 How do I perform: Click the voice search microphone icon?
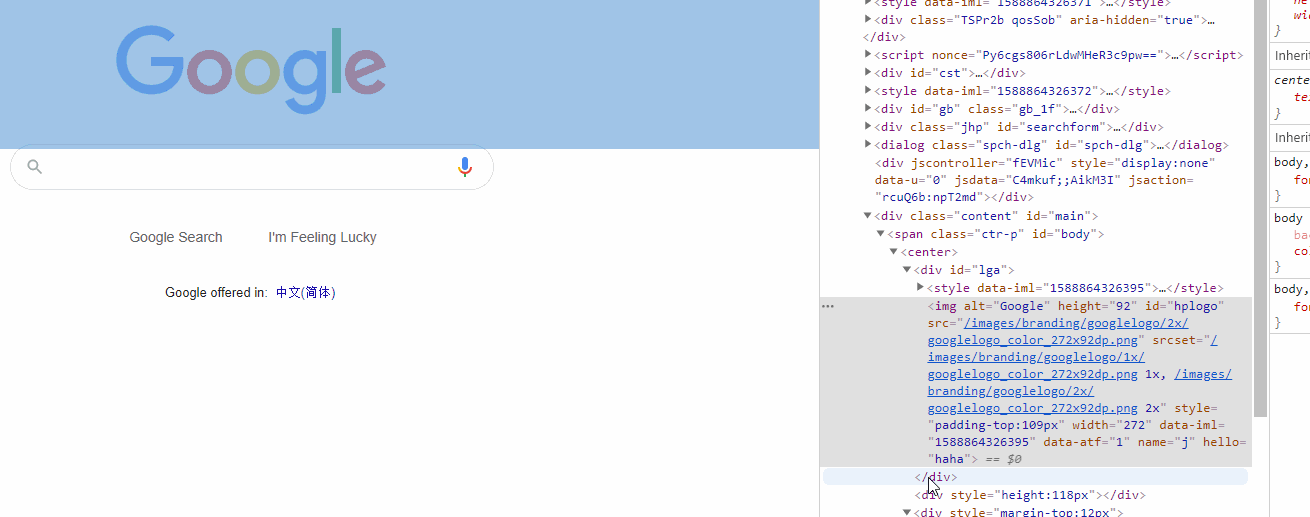point(465,167)
